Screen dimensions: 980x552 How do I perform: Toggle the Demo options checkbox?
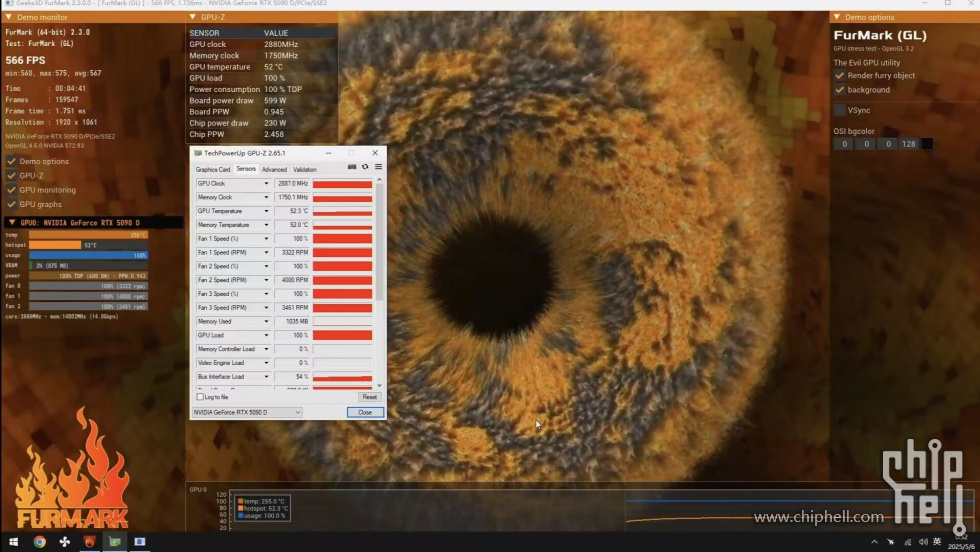pyautogui.click(x=11, y=161)
